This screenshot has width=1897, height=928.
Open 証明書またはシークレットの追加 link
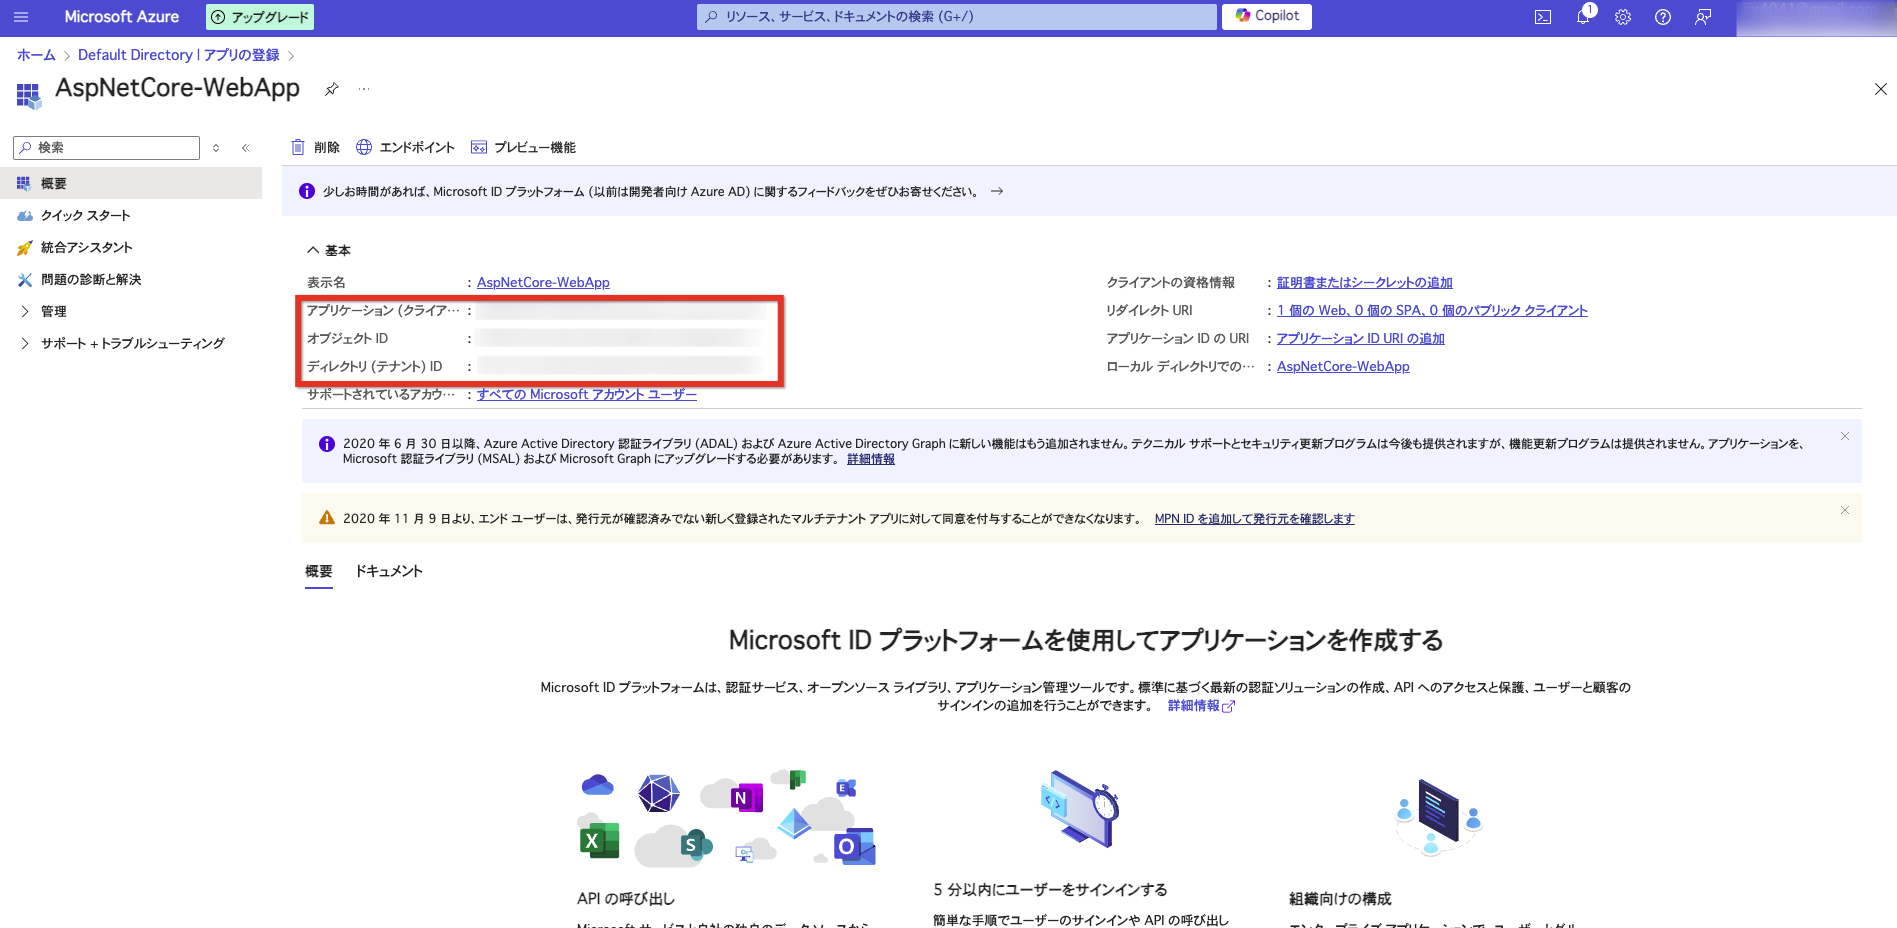pyautogui.click(x=1365, y=283)
